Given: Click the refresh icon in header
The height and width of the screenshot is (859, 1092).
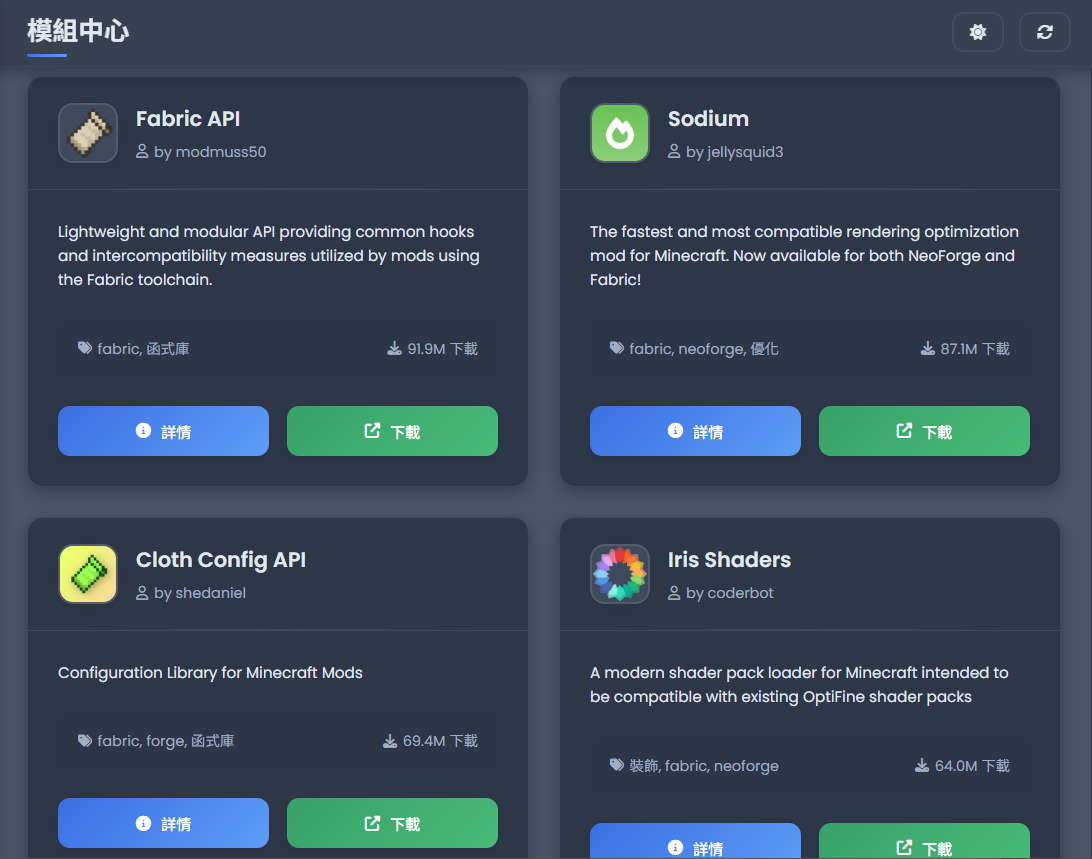Looking at the screenshot, I should [x=1045, y=32].
